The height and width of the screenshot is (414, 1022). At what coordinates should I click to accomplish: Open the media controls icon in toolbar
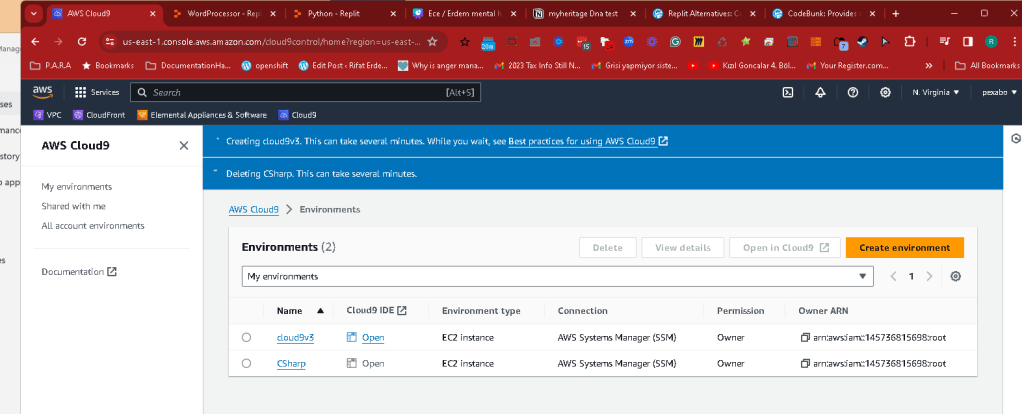point(945,42)
